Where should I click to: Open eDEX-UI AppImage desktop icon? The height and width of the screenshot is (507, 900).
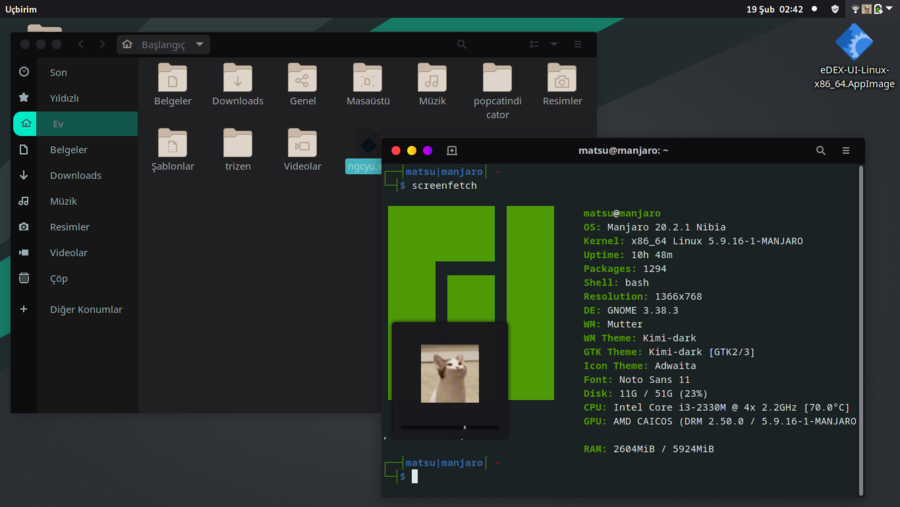pyautogui.click(x=854, y=42)
